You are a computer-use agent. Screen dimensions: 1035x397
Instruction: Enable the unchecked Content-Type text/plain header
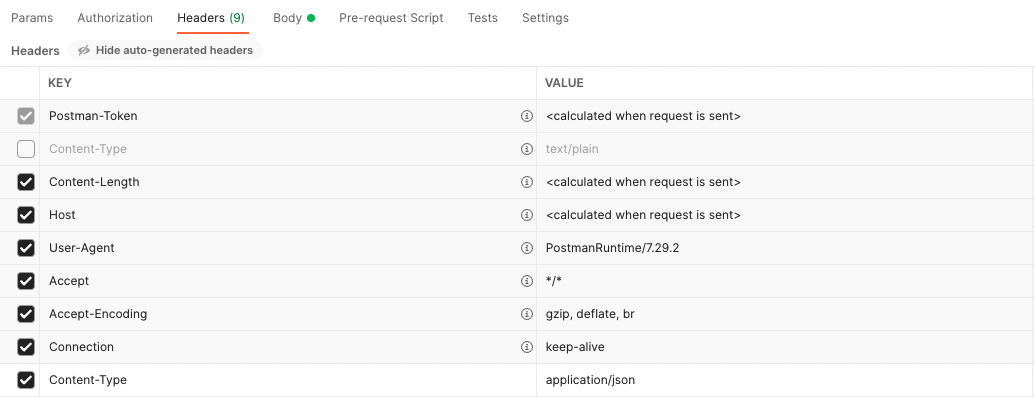pyautogui.click(x=26, y=149)
